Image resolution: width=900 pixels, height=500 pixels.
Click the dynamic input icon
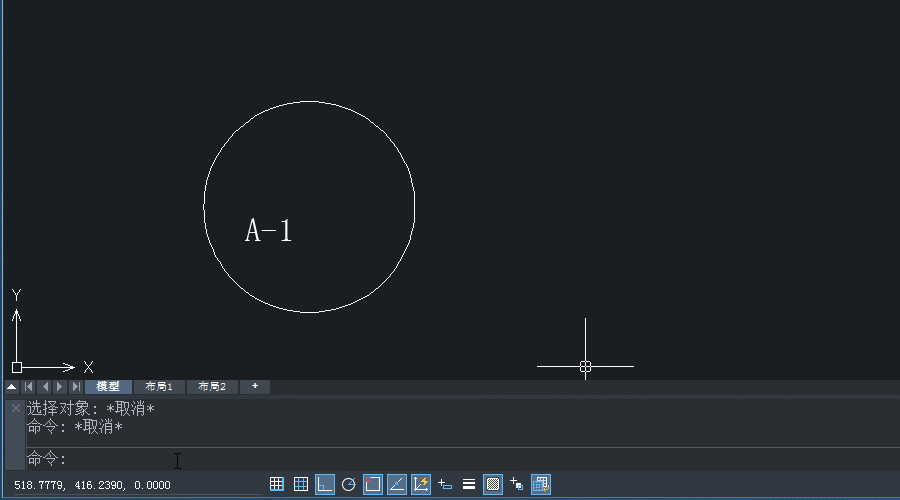click(445, 484)
